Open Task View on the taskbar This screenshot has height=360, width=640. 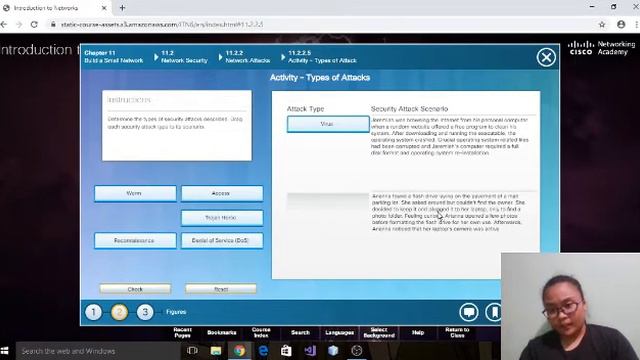[192, 351]
